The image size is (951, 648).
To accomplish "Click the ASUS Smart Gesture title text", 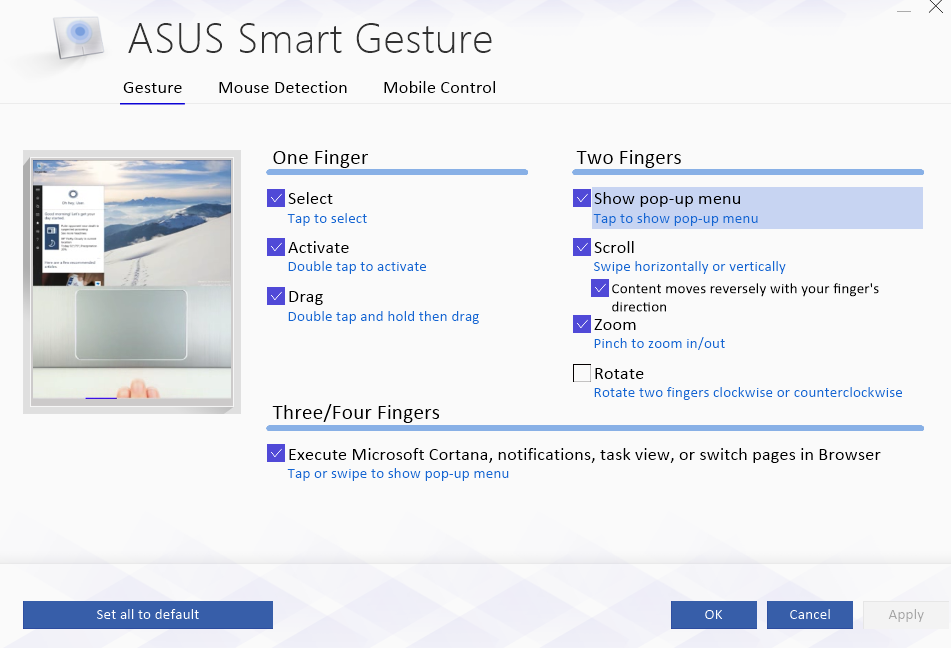I will coord(311,39).
